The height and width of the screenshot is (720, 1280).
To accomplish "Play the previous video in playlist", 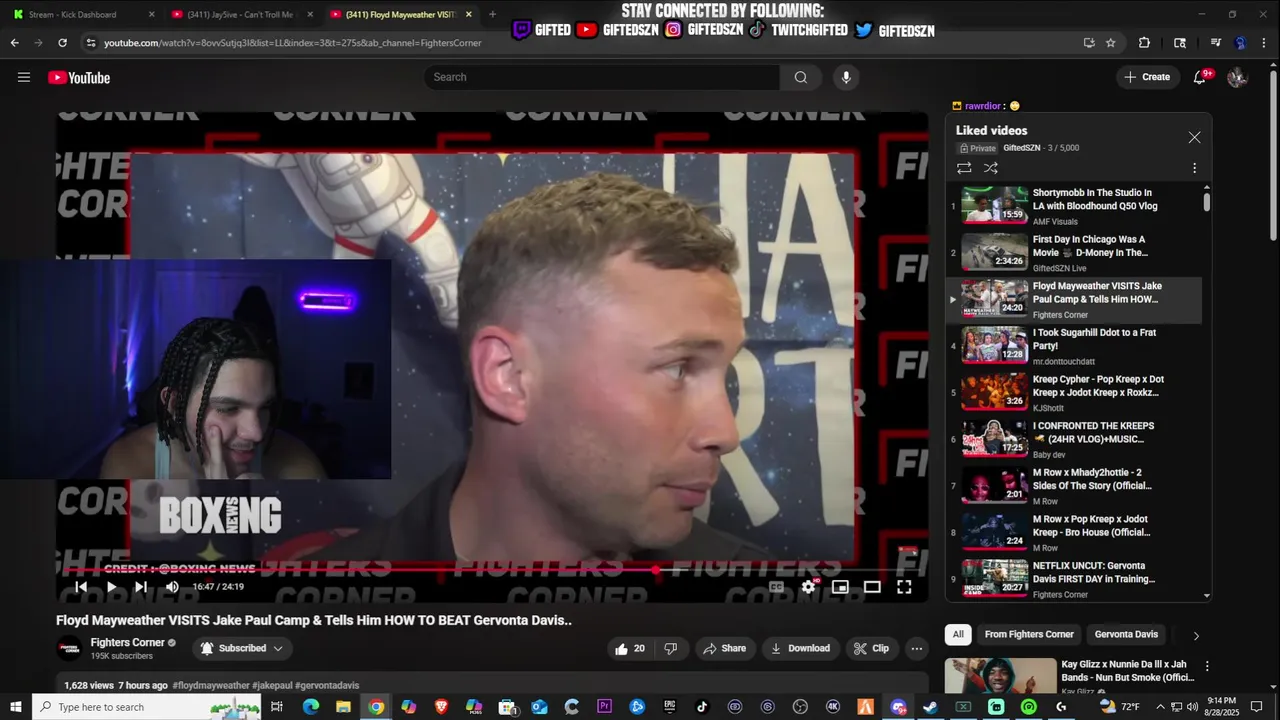I will [x=82, y=587].
